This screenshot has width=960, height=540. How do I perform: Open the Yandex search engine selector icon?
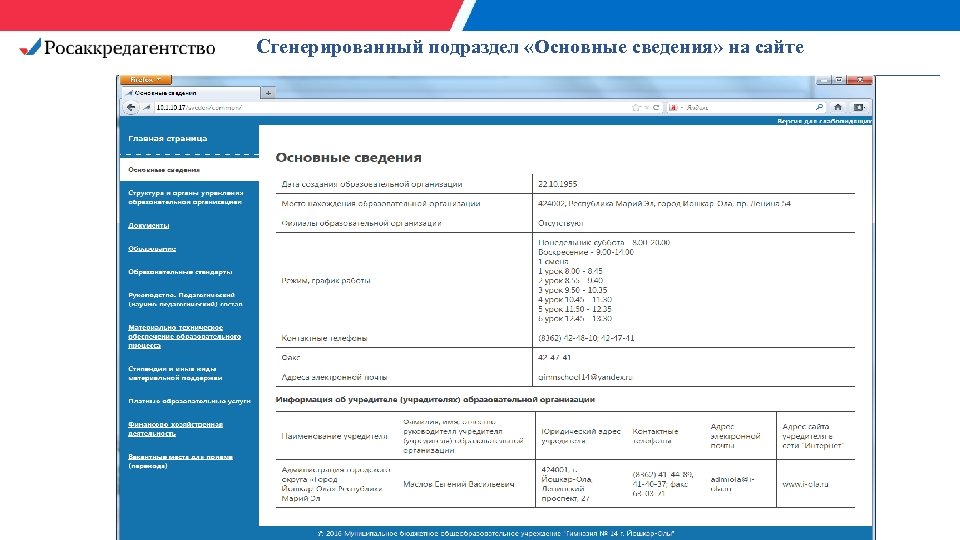[x=673, y=107]
